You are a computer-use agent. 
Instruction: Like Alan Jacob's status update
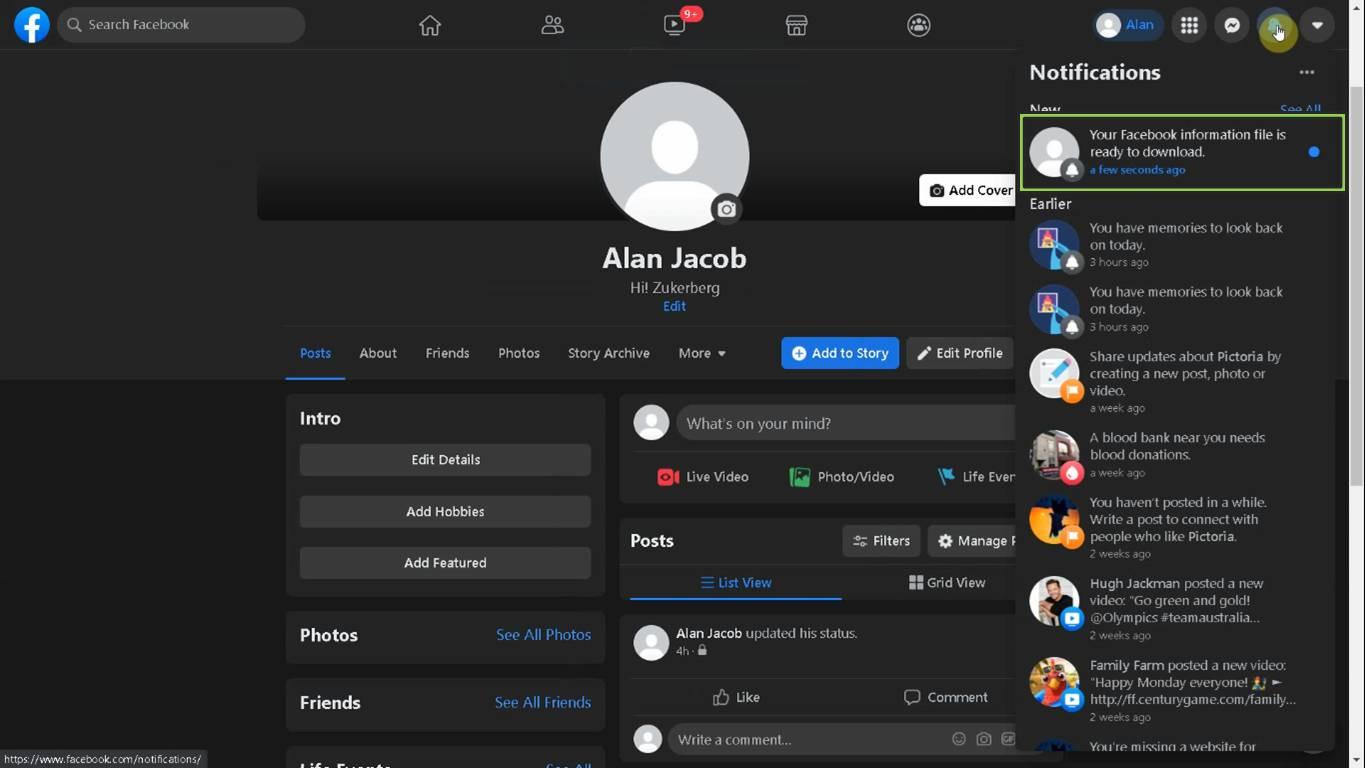click(736, 697)
